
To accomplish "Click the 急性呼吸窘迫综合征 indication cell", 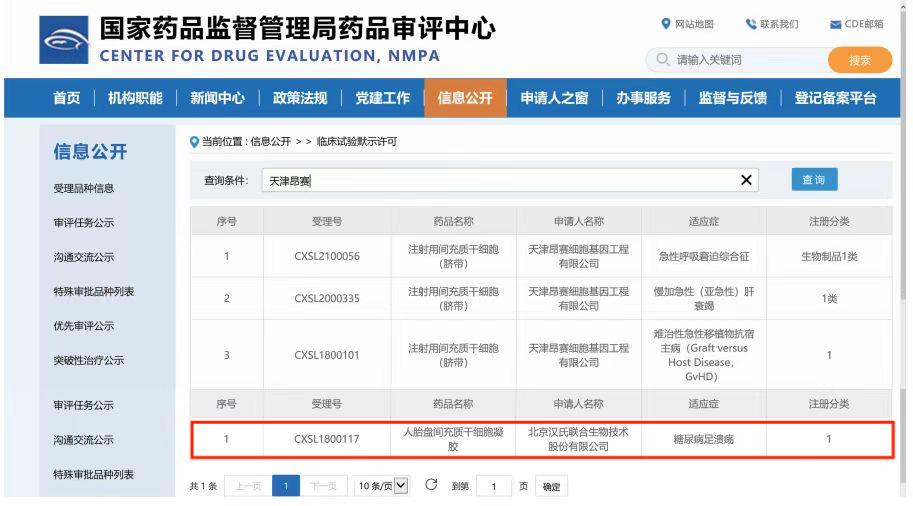I will pyautogui.click(x=703, y=256).
